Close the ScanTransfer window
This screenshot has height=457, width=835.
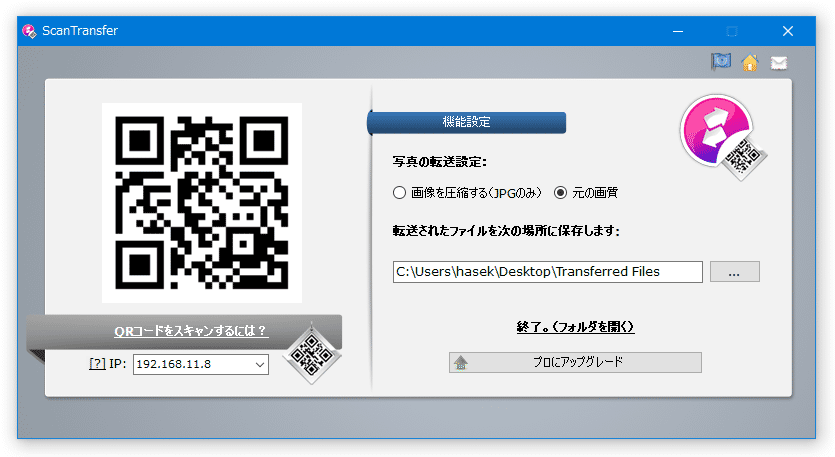[x=788, y=31]
